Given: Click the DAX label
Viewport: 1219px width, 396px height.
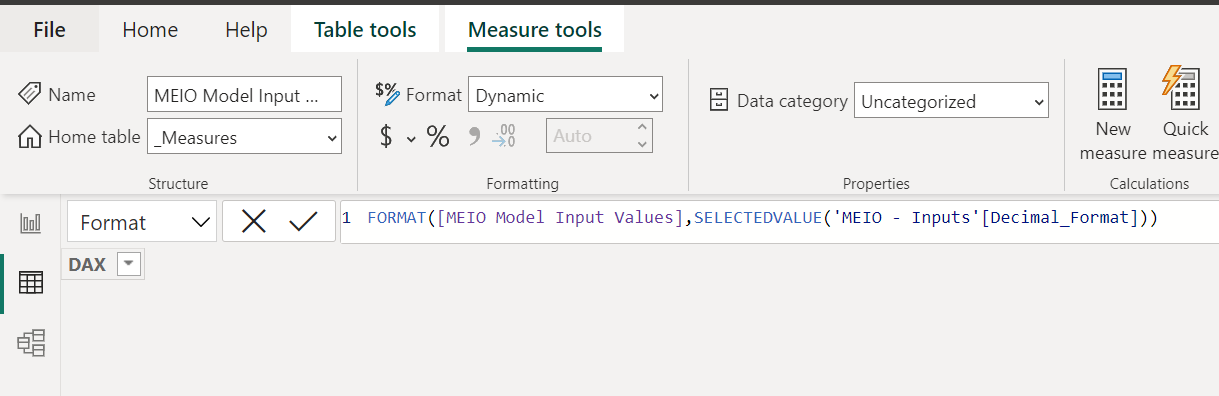Looking at the screenshot, I should (x=87, y=265).
